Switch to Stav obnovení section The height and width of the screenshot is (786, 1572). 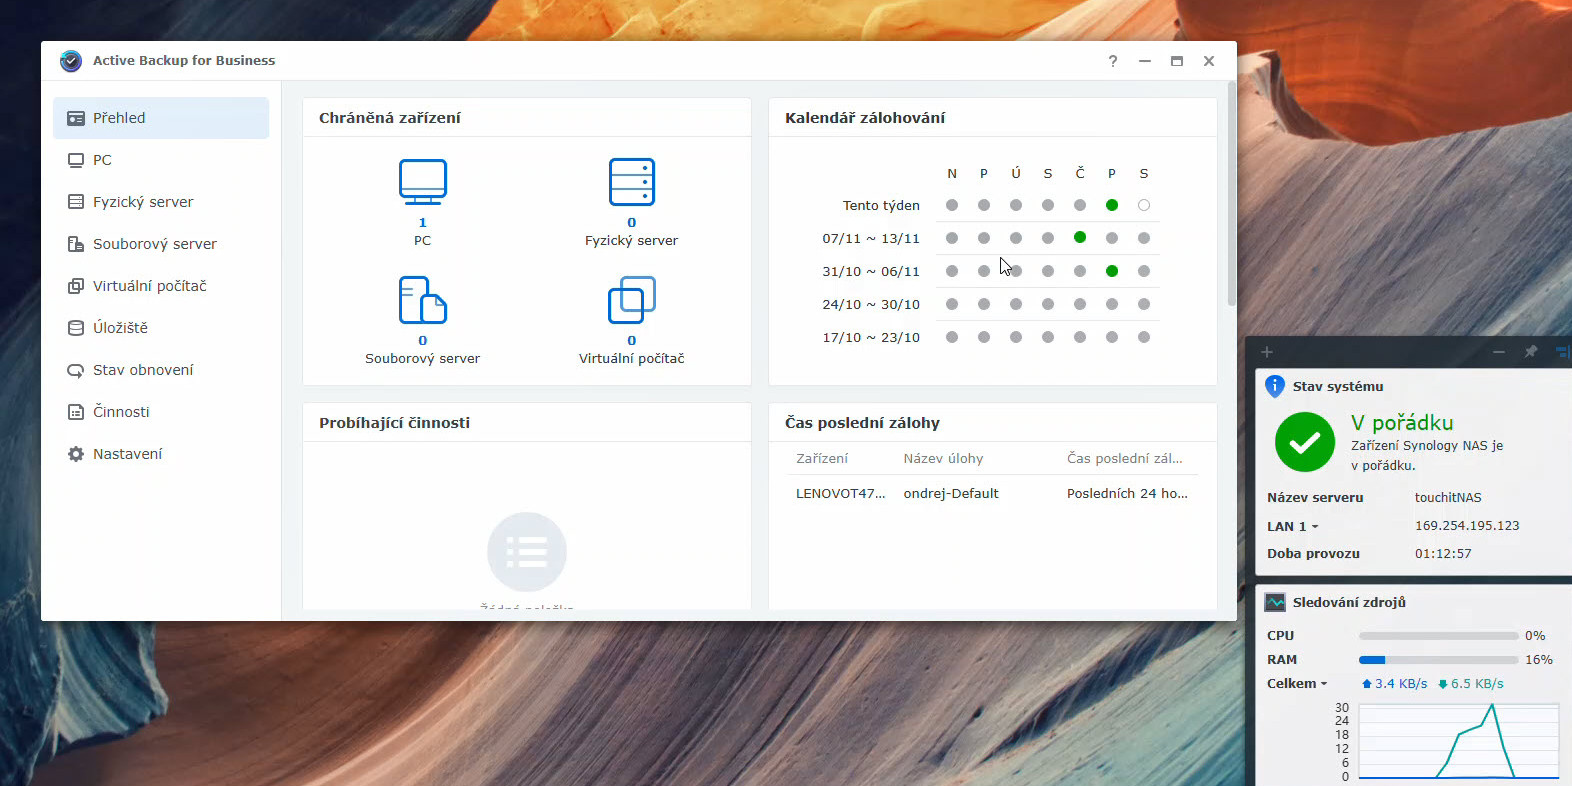pos(143,370)
